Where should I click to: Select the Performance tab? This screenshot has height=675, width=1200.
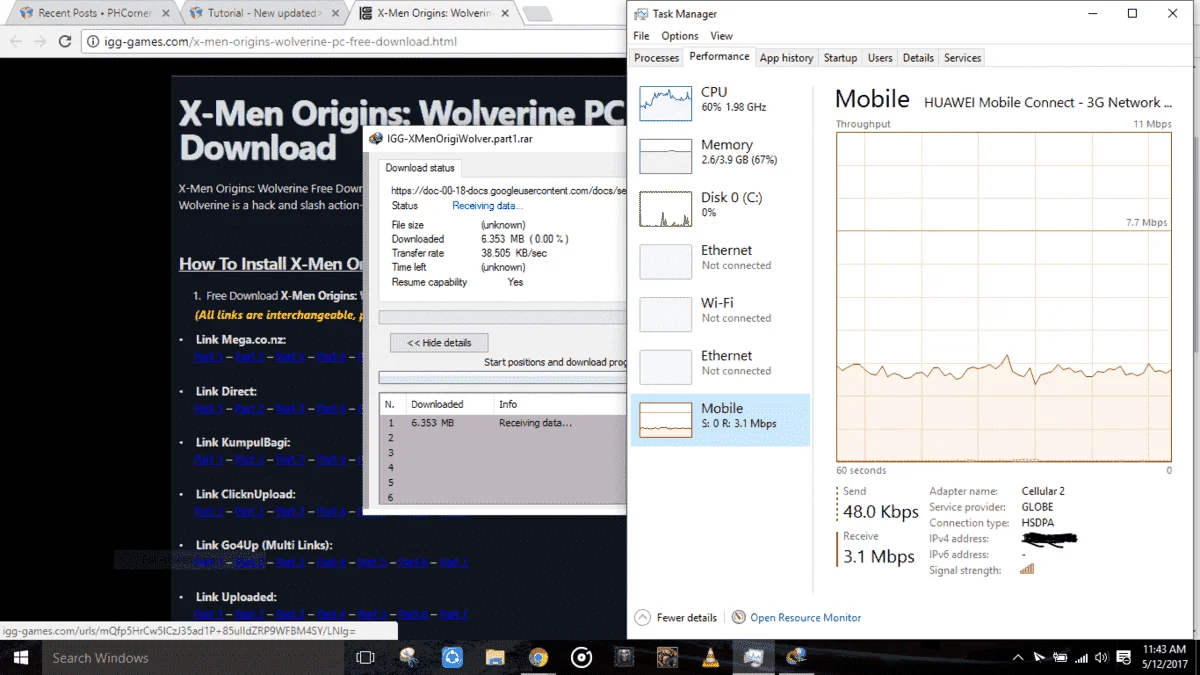click(719, 57)
